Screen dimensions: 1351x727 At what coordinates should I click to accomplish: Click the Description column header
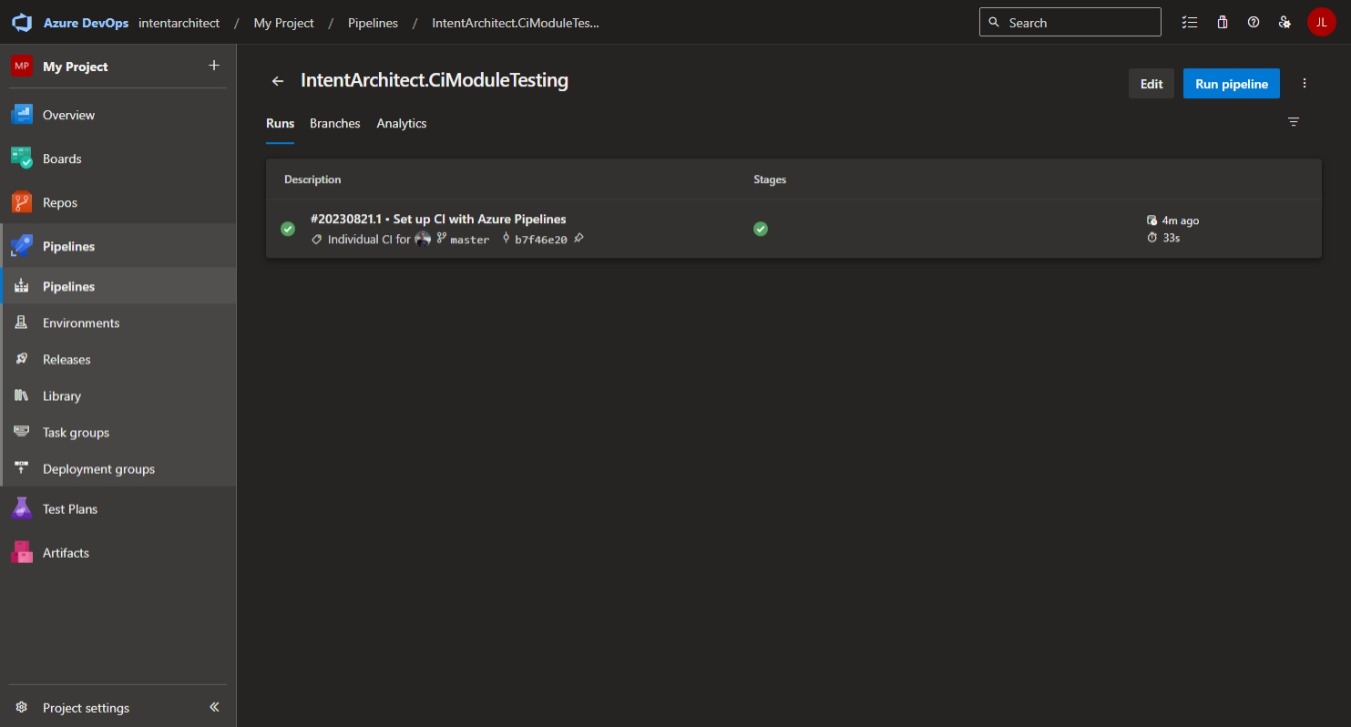click(x=313, y=180)
